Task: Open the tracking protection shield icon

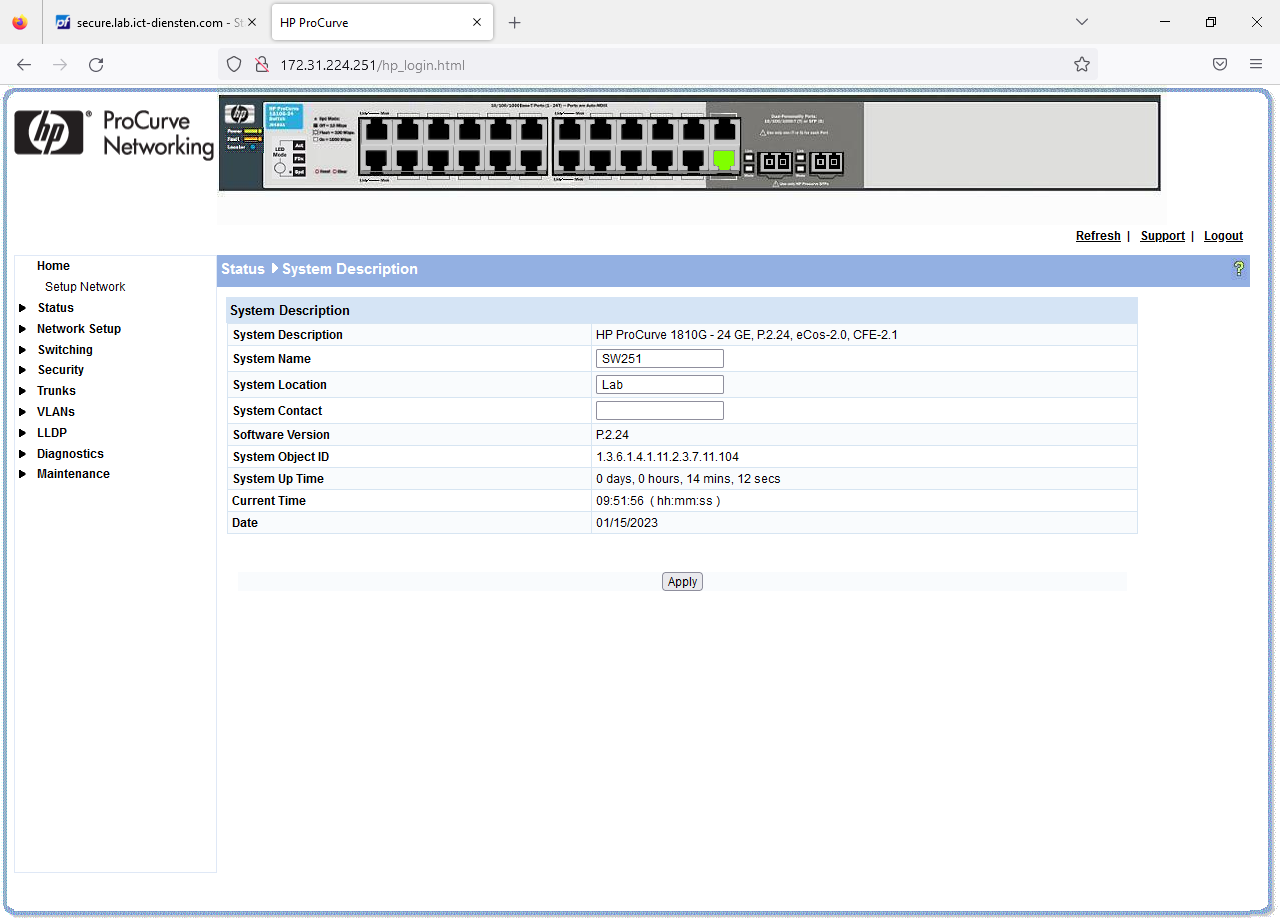Action: [234, 65]
